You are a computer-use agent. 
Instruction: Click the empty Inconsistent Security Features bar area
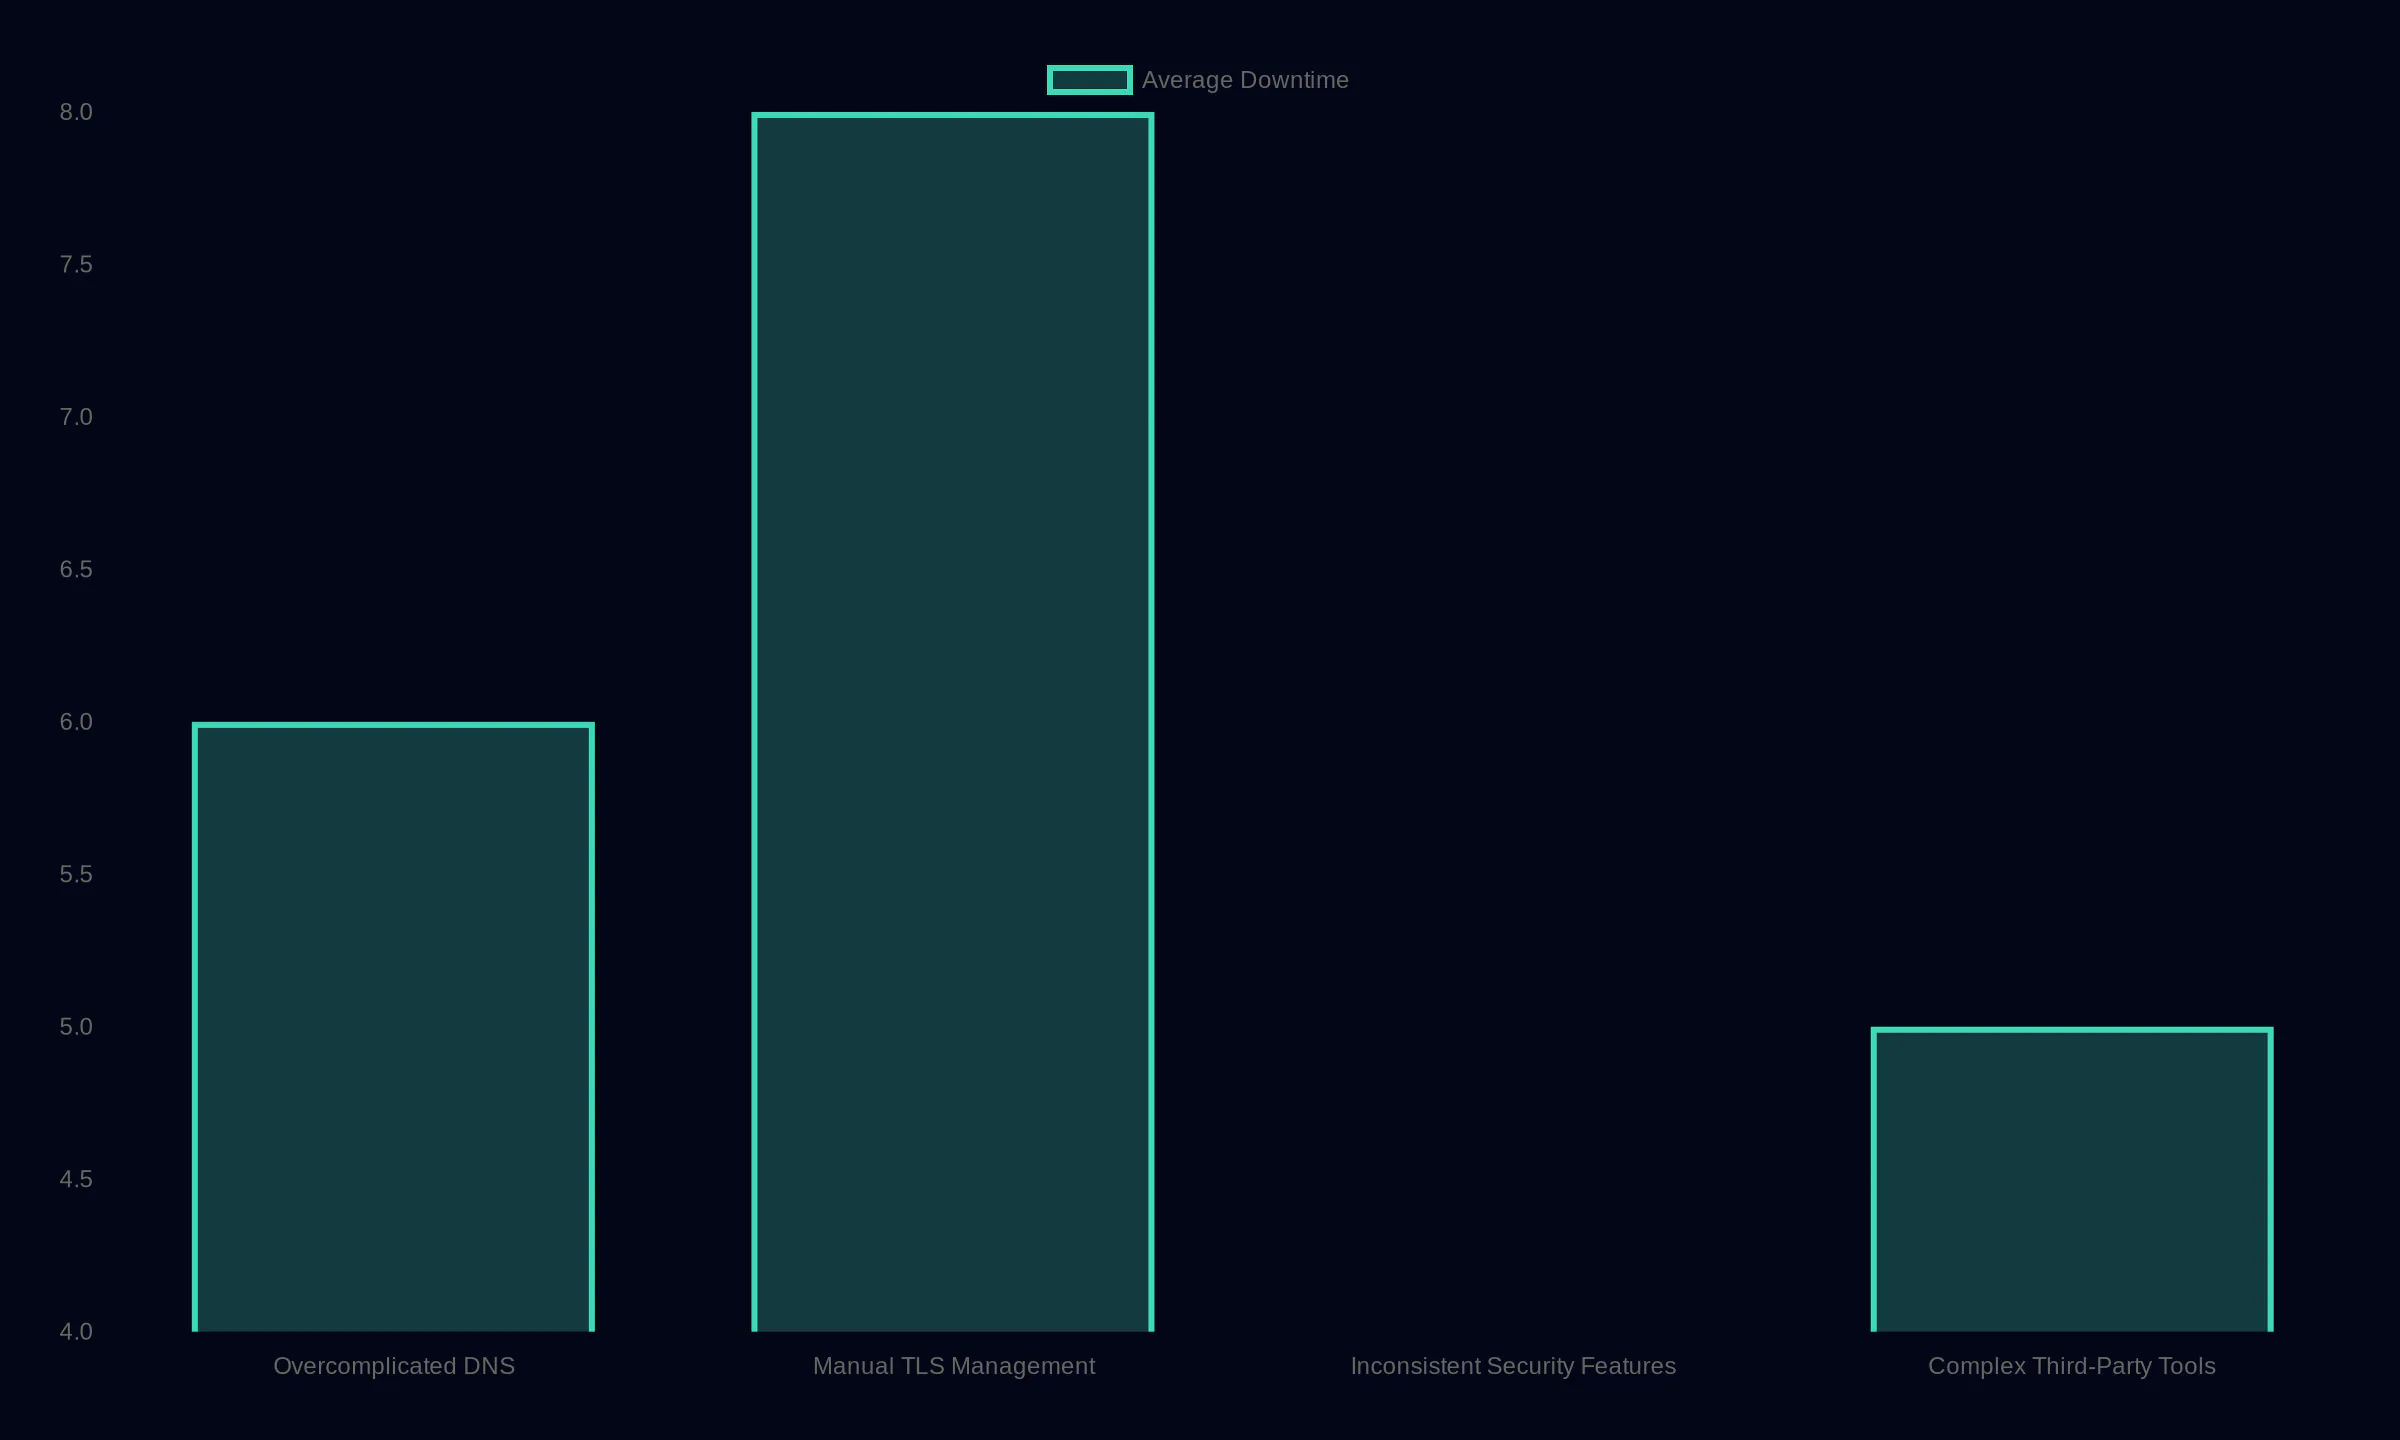pyautogui.click(x=1513, y=1150)
